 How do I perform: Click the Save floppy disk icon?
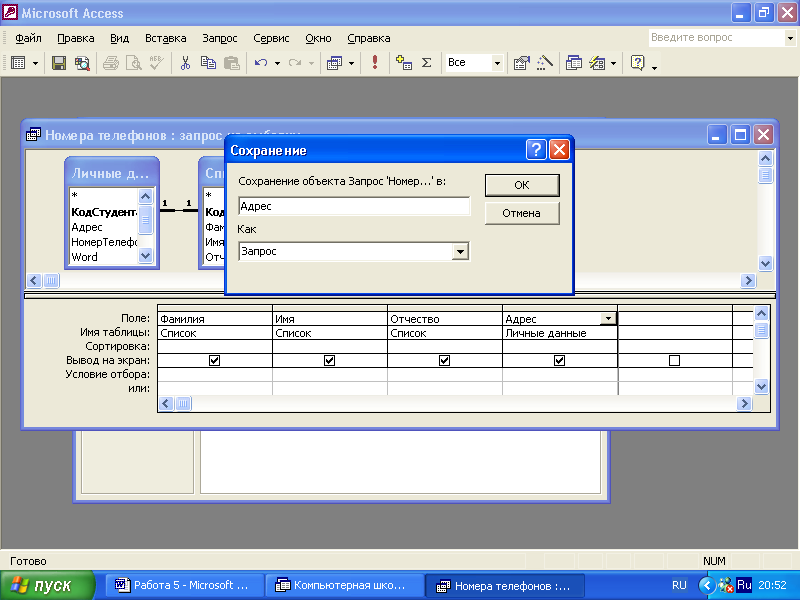59,63
